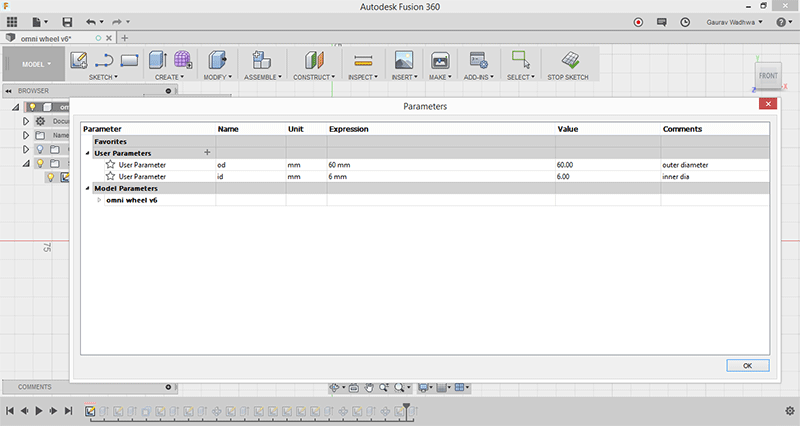800x426 pixels.
Task: Open the CREATE menu dropdown
Action: pyautogui.click(x=169, y=77)
